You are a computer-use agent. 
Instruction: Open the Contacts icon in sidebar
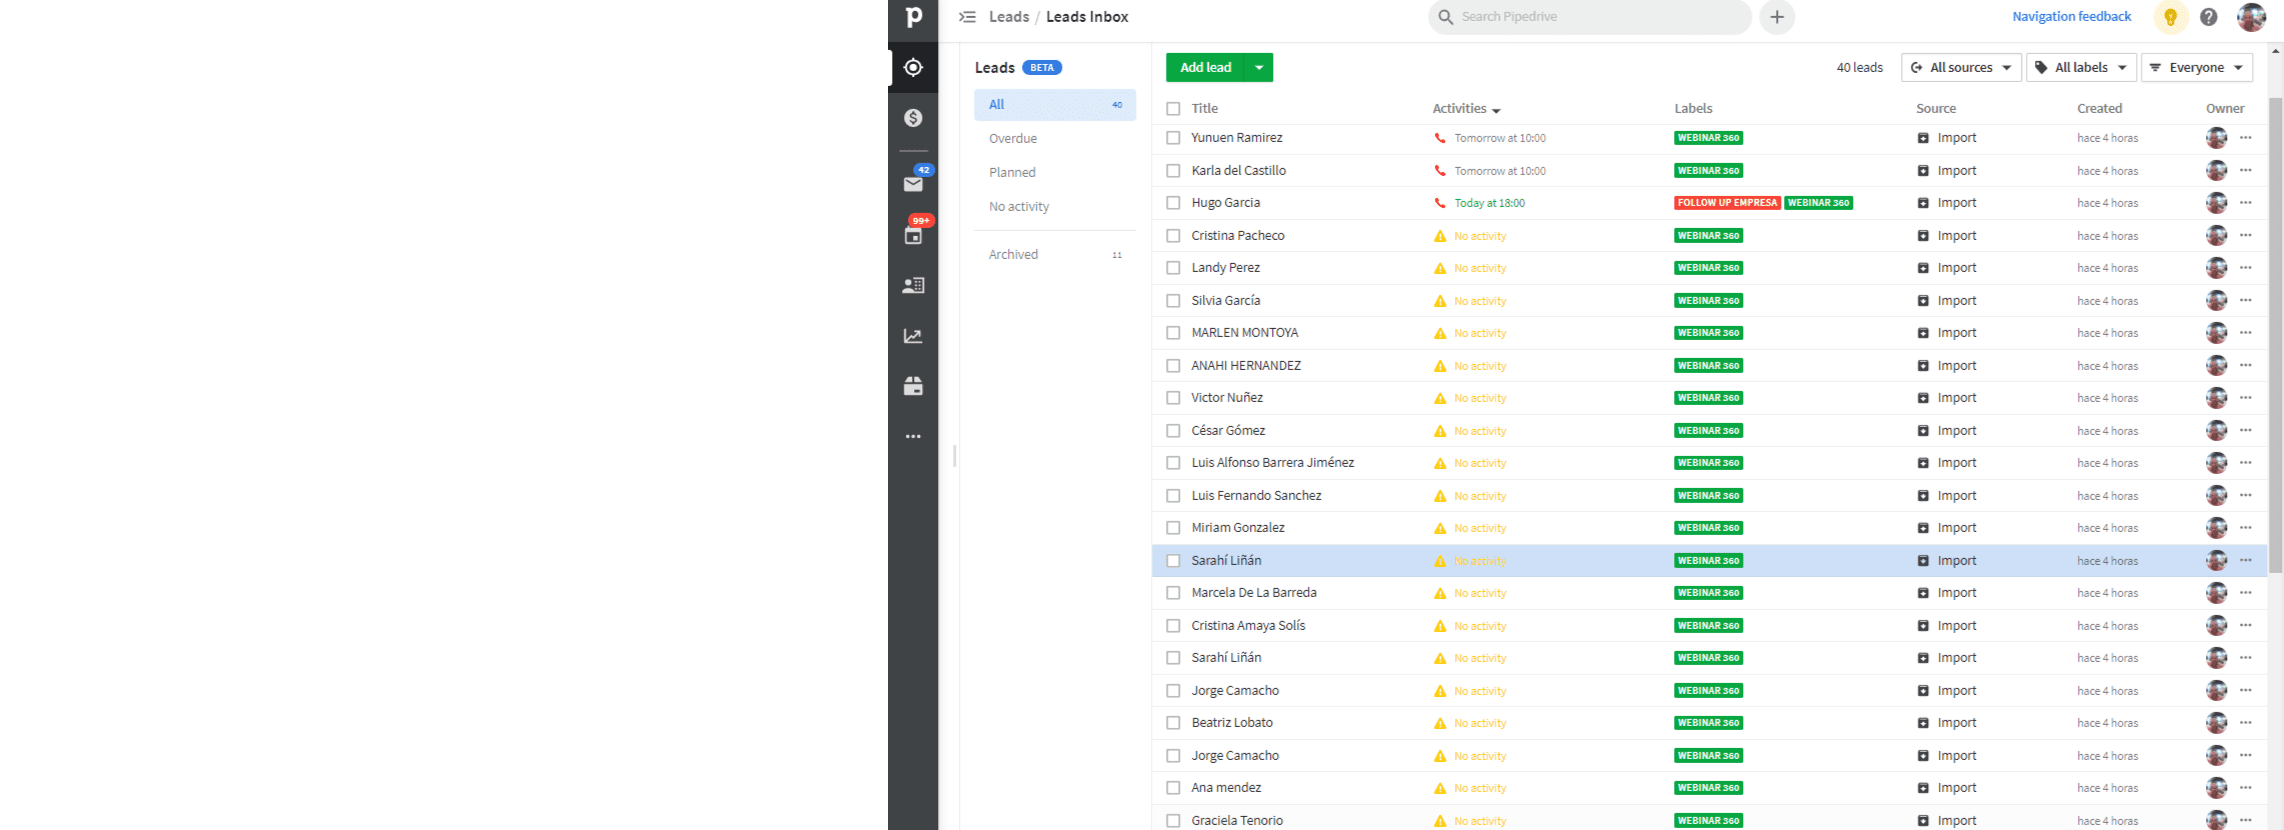point(913,285)
